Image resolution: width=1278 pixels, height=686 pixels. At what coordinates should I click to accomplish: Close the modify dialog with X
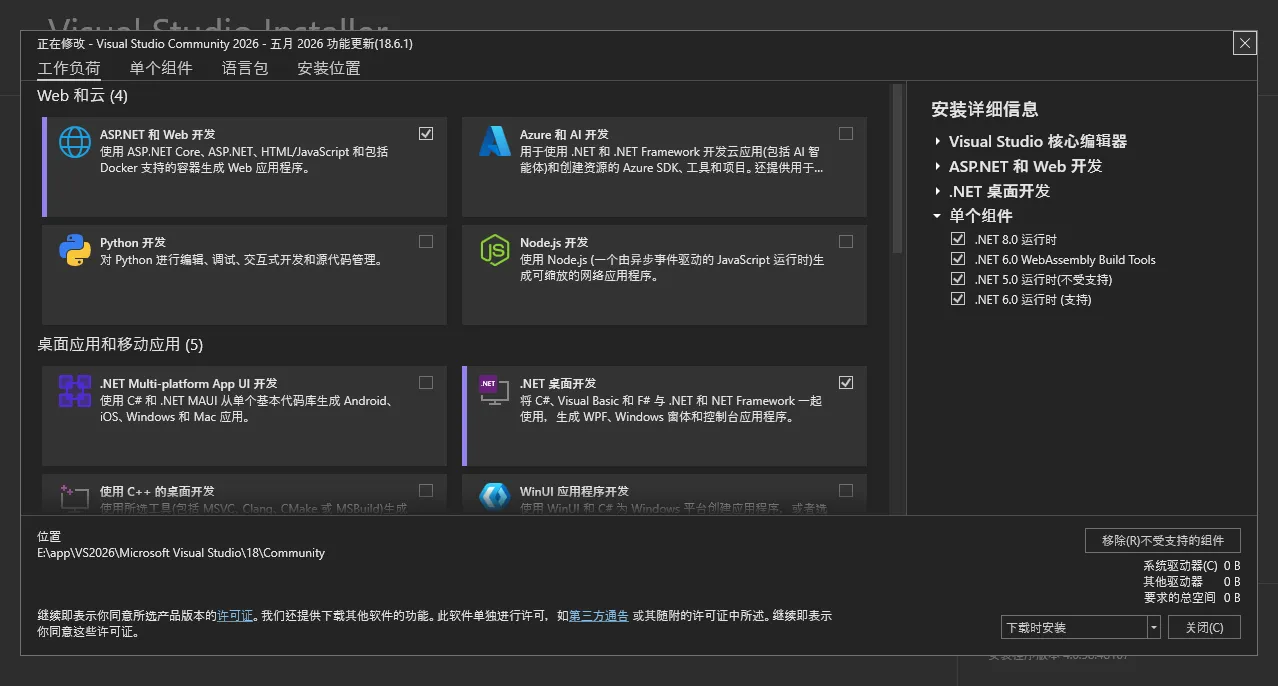coord(1245,43)
